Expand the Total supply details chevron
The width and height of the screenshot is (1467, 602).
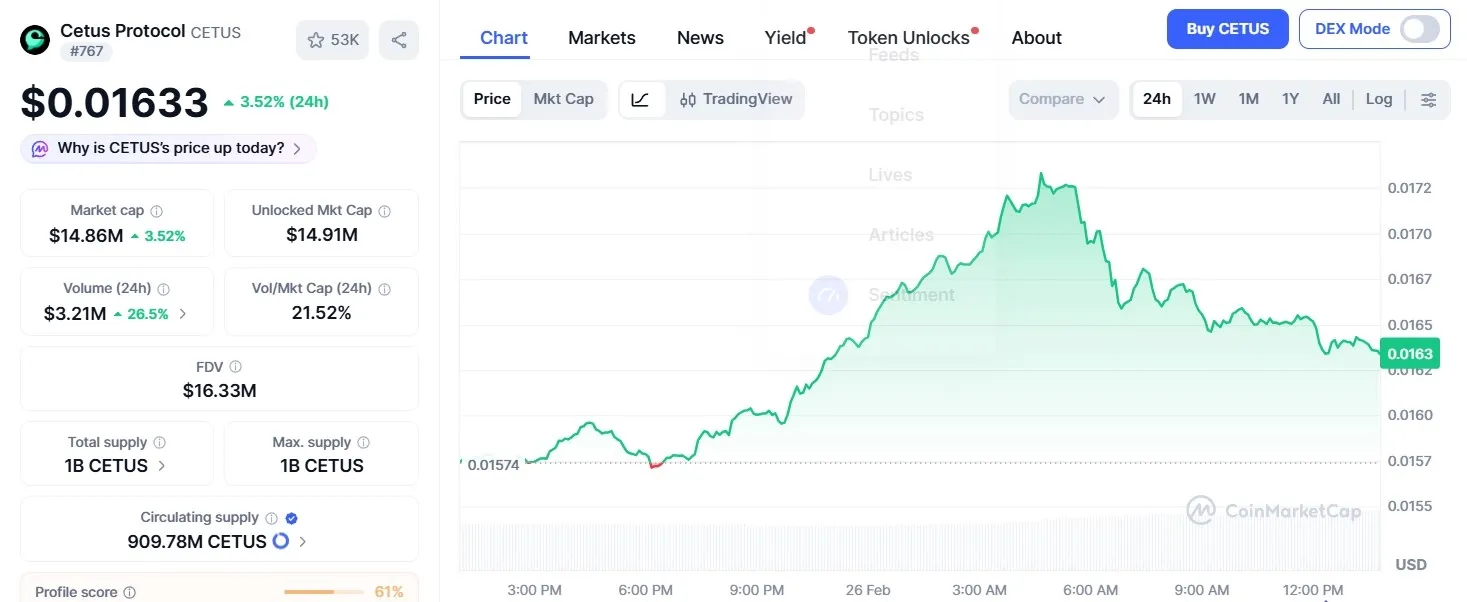coord(162,465)
